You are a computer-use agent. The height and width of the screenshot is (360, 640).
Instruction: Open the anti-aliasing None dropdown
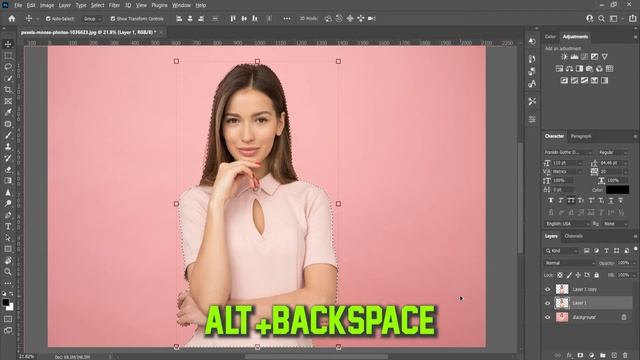[616, 224]
